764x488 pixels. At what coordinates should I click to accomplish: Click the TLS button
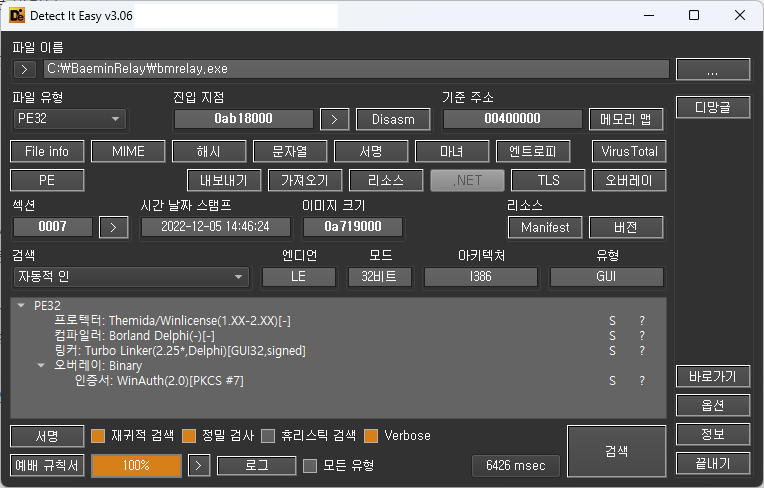tap(548, 181)
